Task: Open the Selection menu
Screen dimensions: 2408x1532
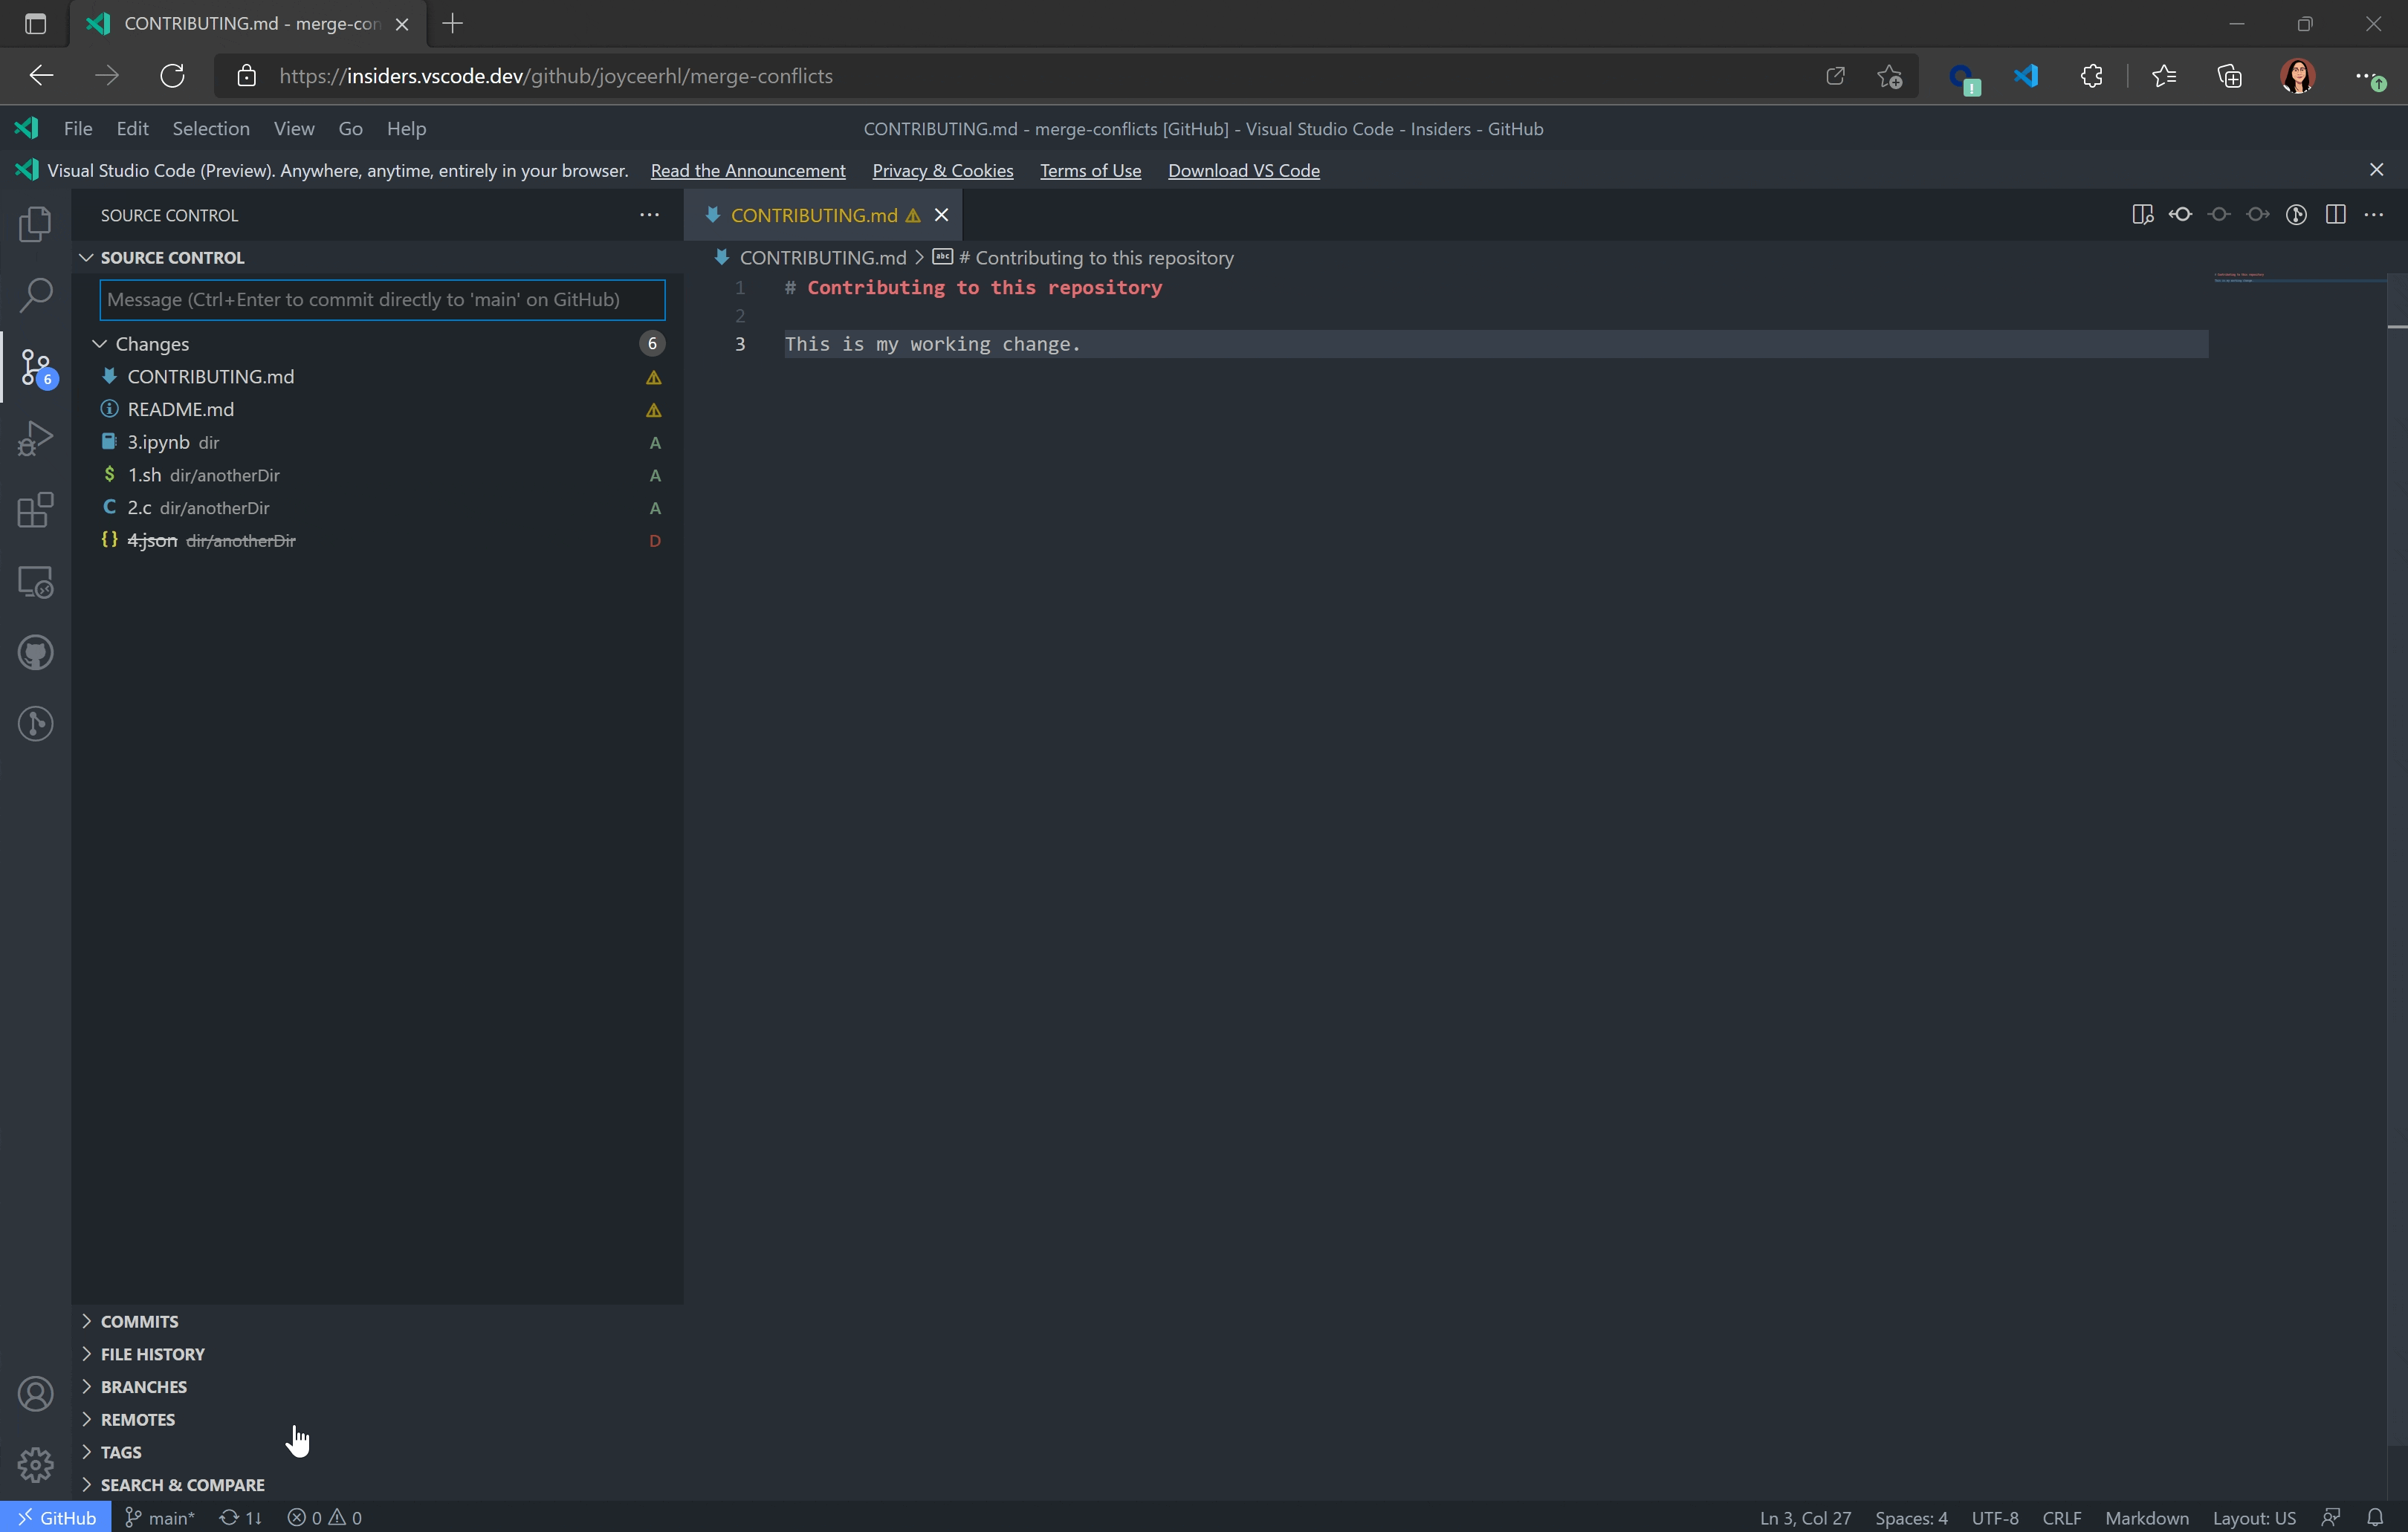Action: pos(211,128)
